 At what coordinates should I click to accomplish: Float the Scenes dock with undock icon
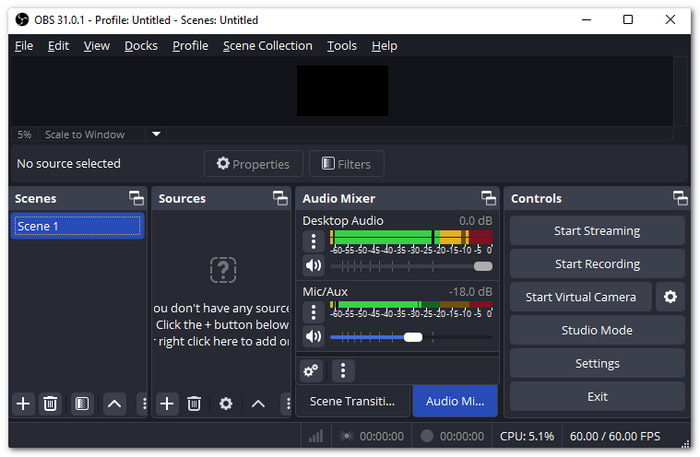136,198
